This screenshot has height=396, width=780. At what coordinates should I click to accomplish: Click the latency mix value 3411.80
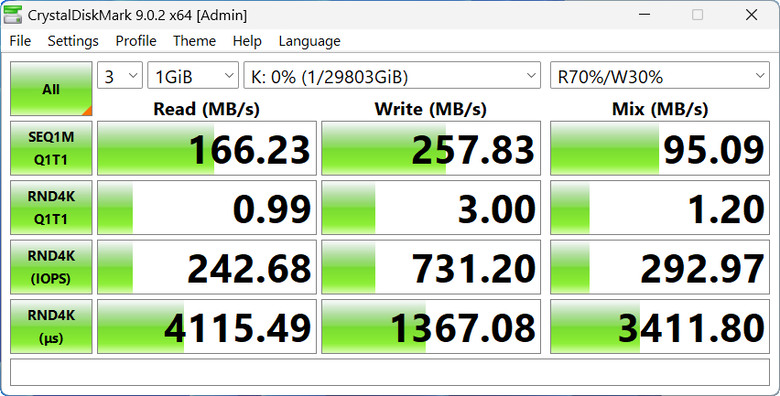[x=660, y=326]
